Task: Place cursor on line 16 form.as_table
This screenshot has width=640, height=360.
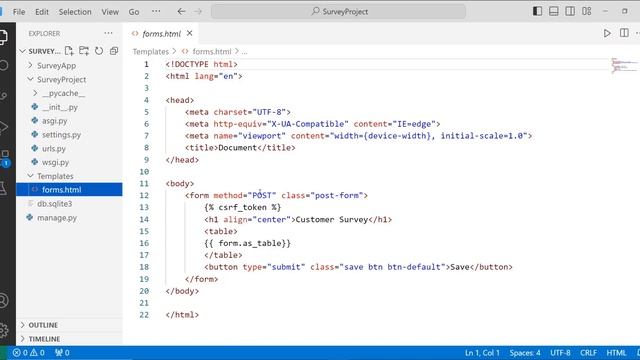Action: coord(247,243)
